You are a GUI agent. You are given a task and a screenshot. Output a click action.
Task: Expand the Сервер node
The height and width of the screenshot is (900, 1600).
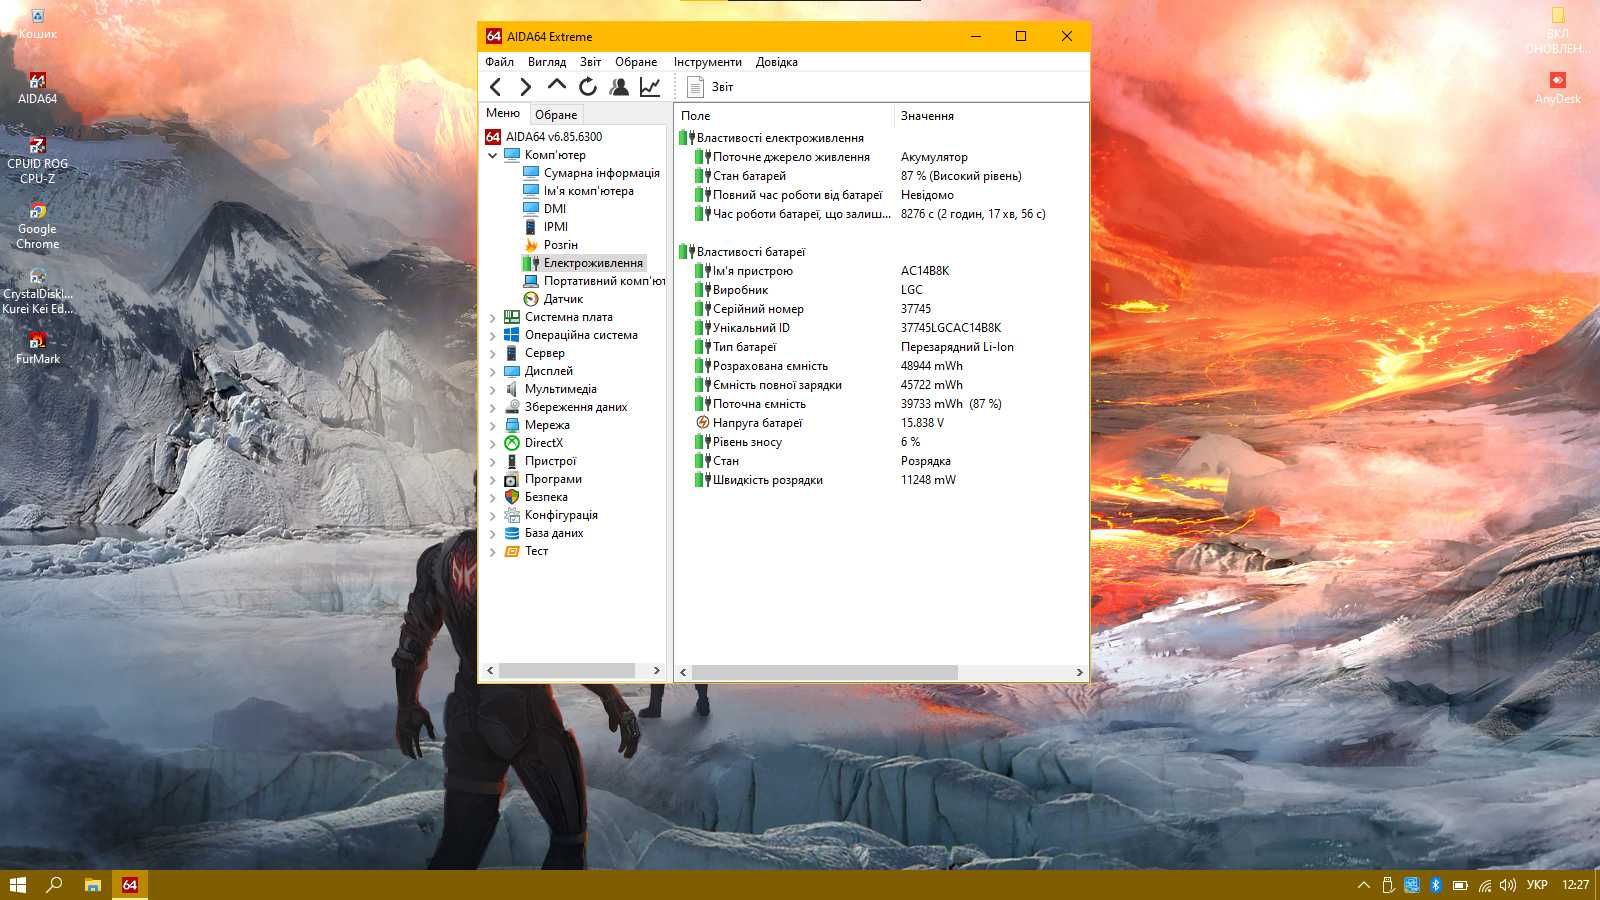[x=492, y=353]
